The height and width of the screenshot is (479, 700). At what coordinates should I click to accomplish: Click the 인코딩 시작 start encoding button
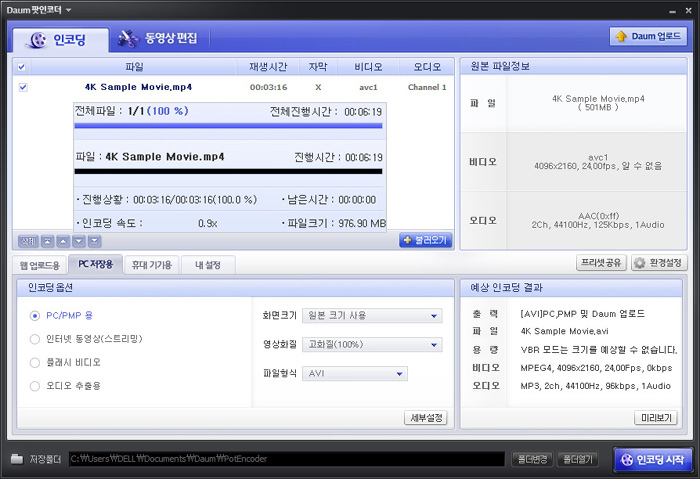(652, 459)
